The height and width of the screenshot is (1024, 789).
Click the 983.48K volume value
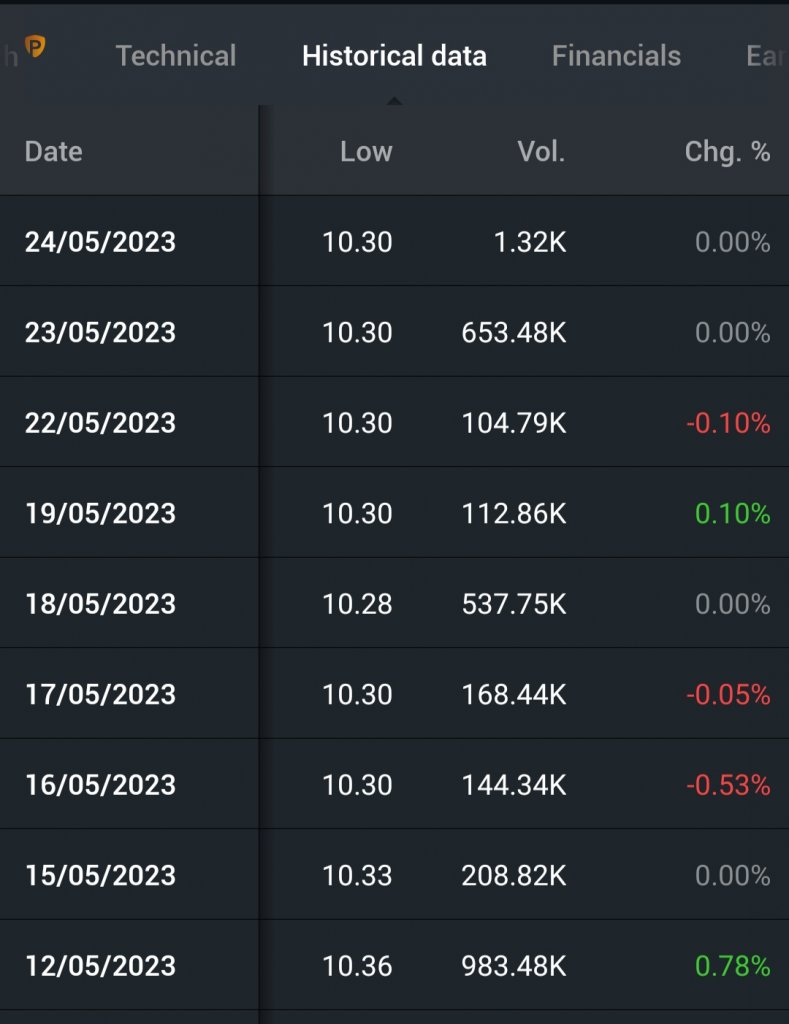[514, 966]
